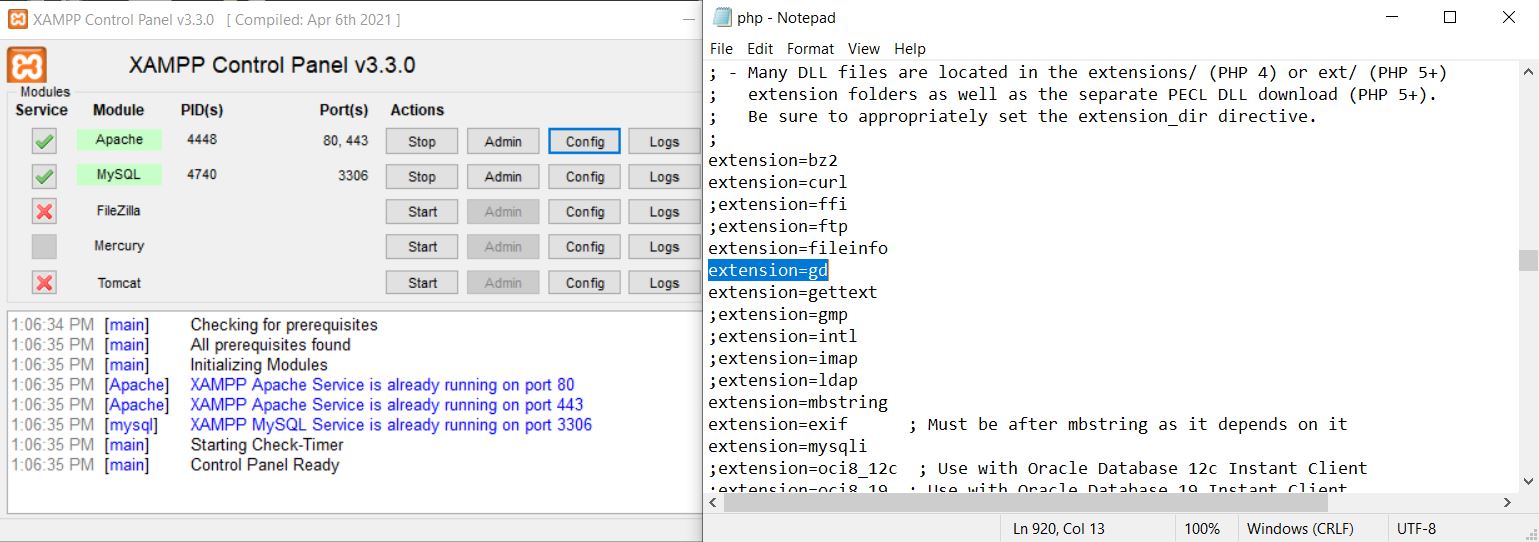View Mercury Logs
Image resolution: width=1539 pixels, height=542 pixels.
click(x=664, y=246)
